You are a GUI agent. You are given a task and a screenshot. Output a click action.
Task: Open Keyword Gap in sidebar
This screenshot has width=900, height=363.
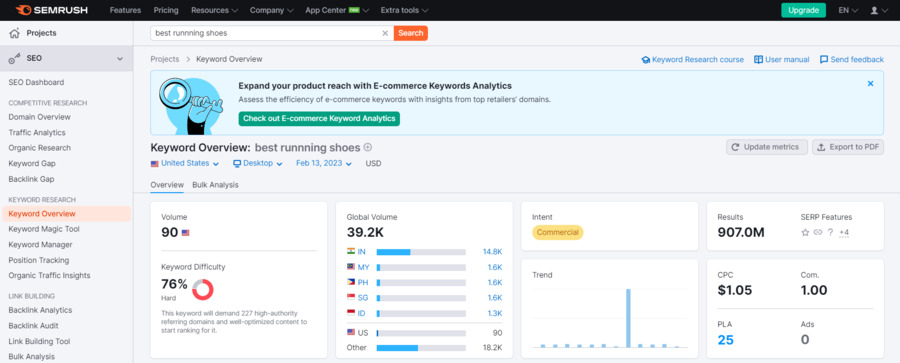32,164
